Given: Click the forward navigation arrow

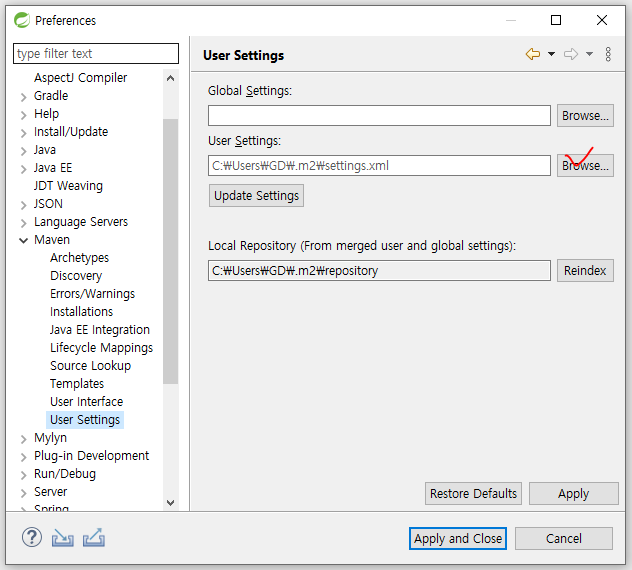Looking at the screenshot, I should [x=570, y=54].
